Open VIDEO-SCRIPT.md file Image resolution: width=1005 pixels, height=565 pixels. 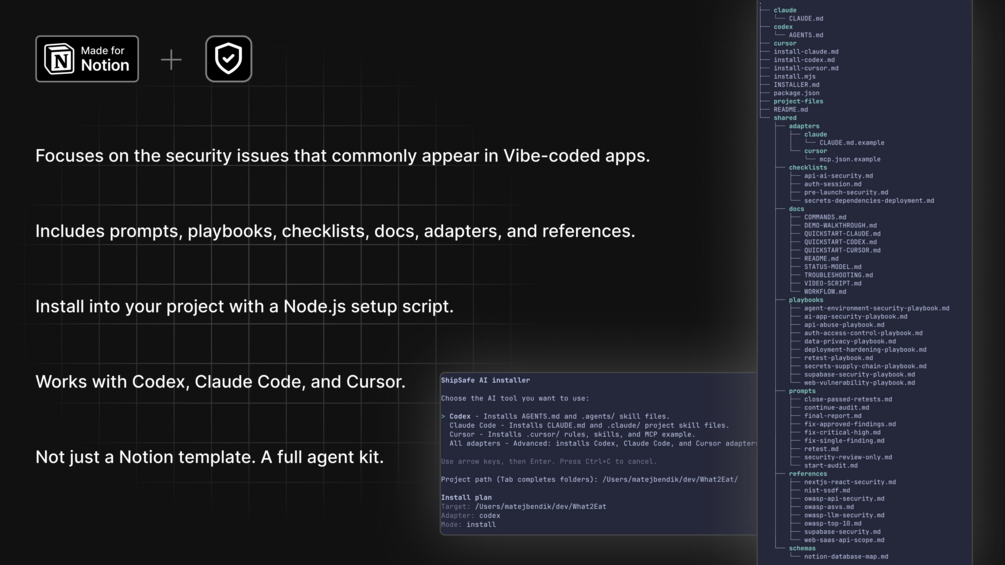pos(833,284)
